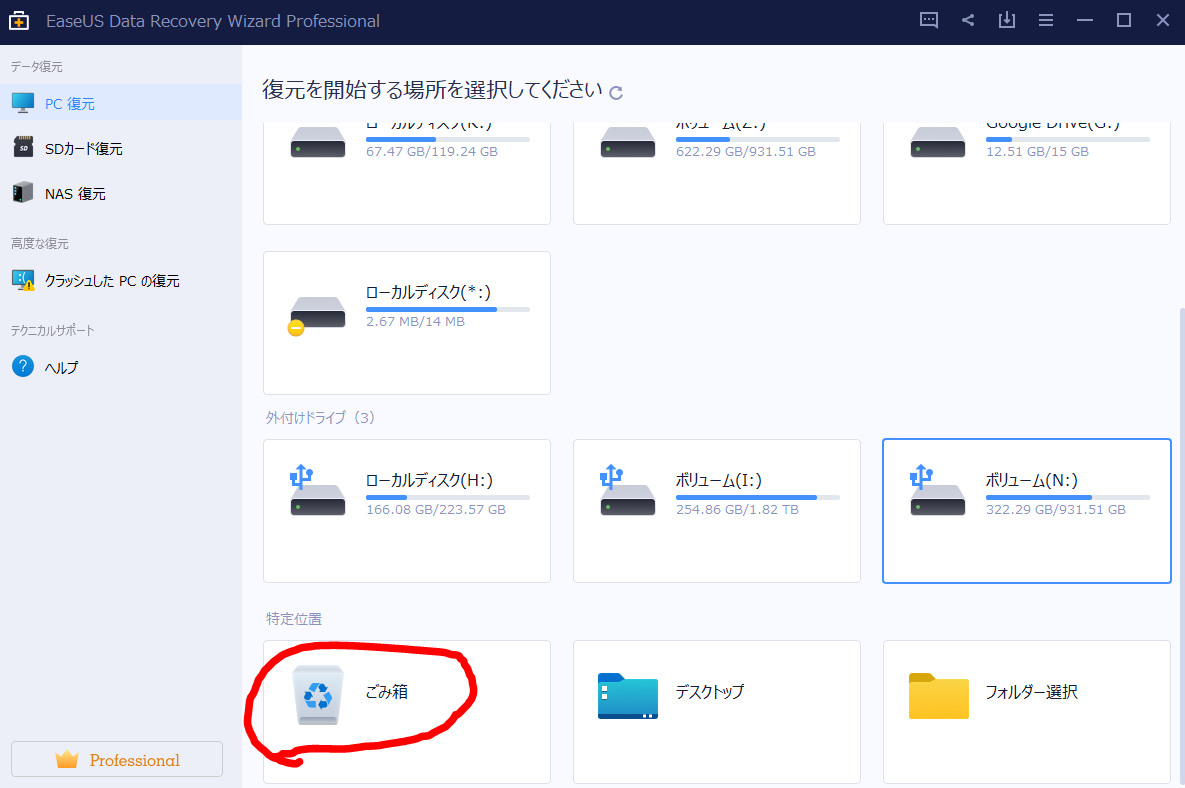
Task: Click the PC monitor icon in sidebar
Action: (x=23, y=103)
